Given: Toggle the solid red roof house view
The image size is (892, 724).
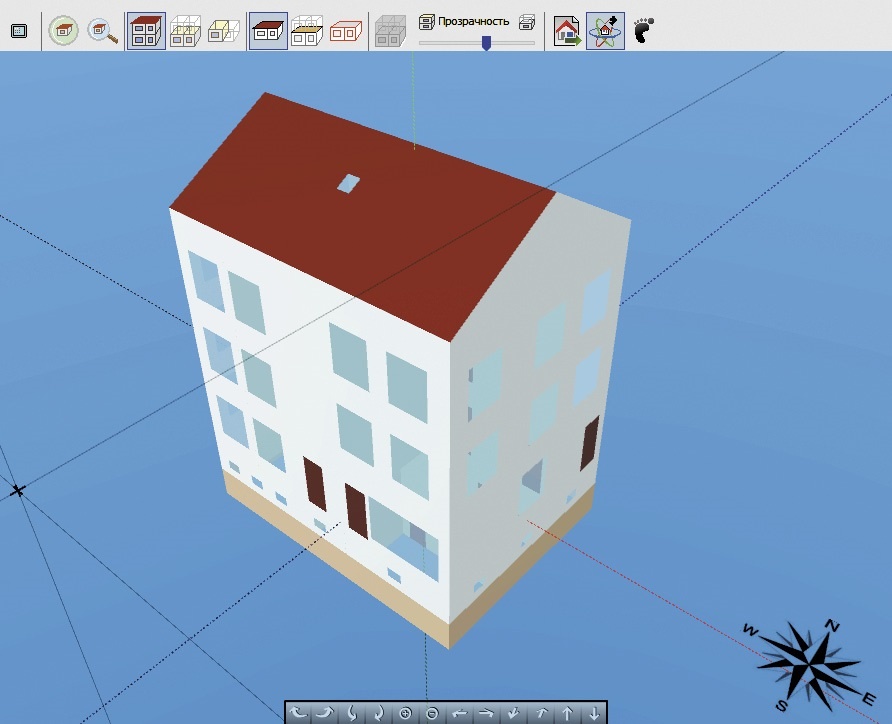Looking at the screenshot, I should 268,31.
